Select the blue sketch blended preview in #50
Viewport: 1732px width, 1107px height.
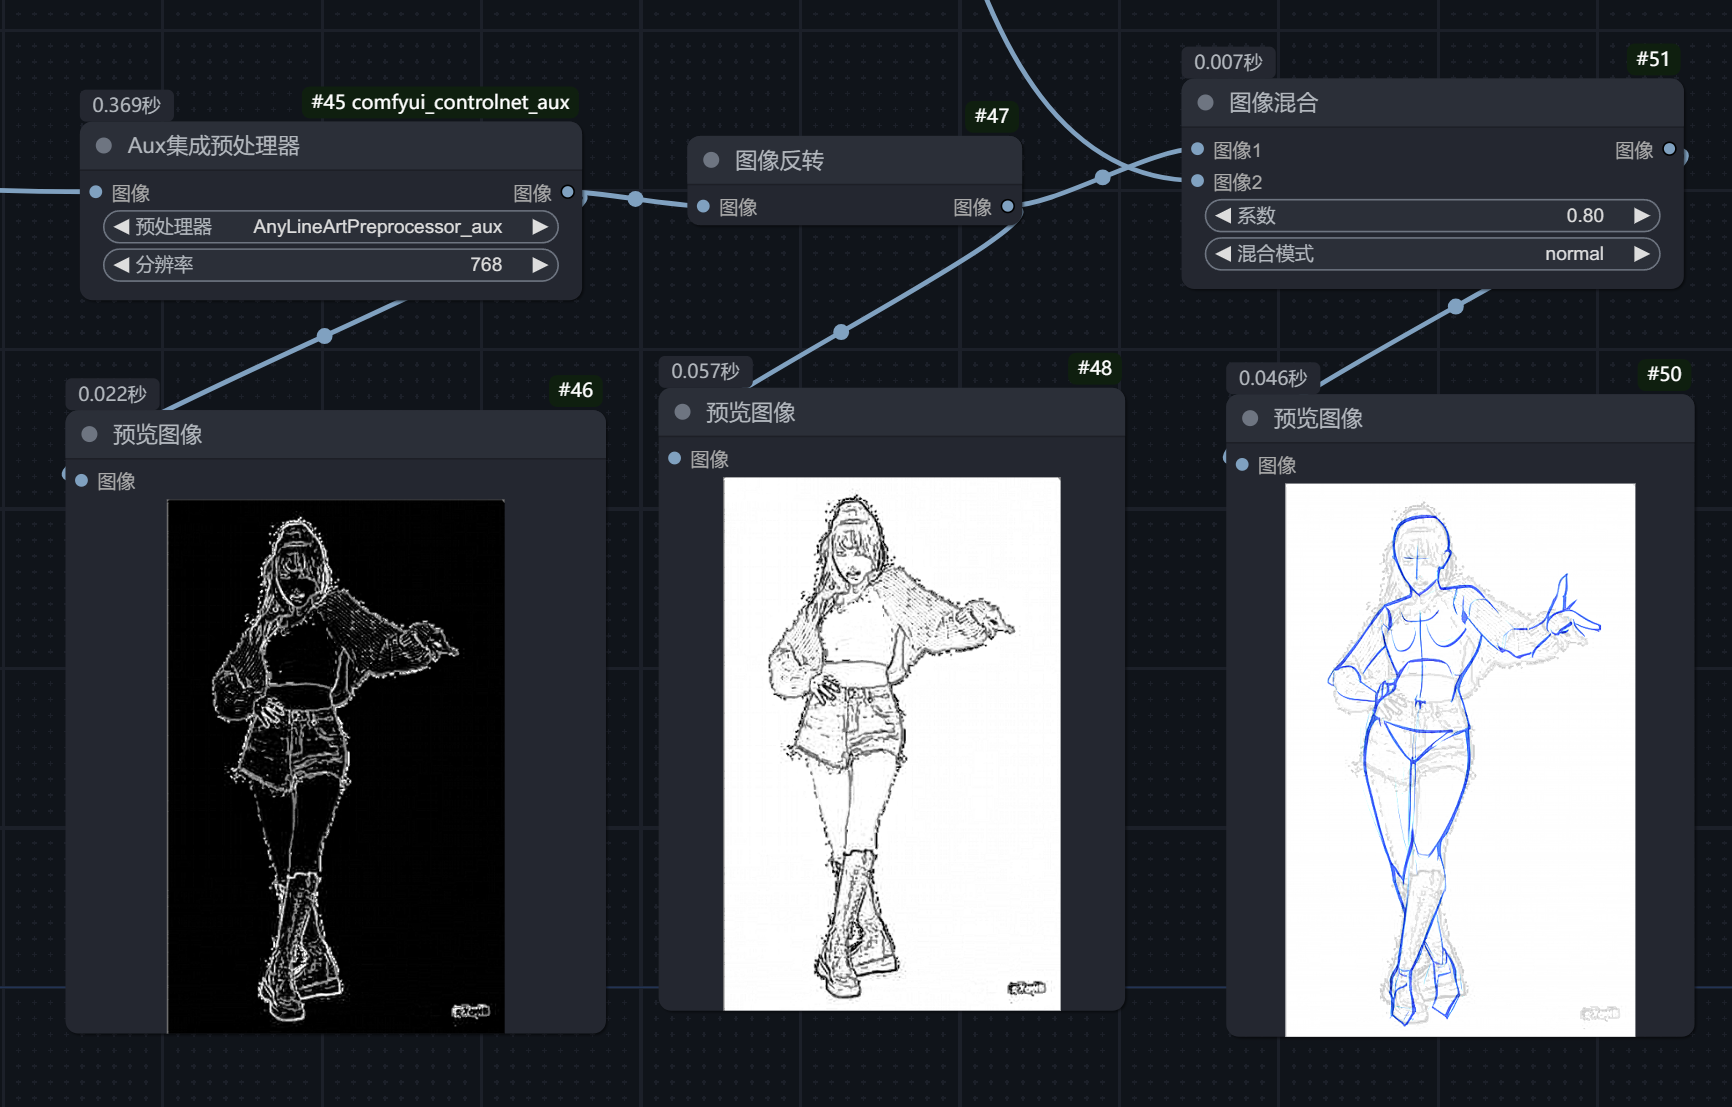pyautogui.click(x=1460, y=760)
